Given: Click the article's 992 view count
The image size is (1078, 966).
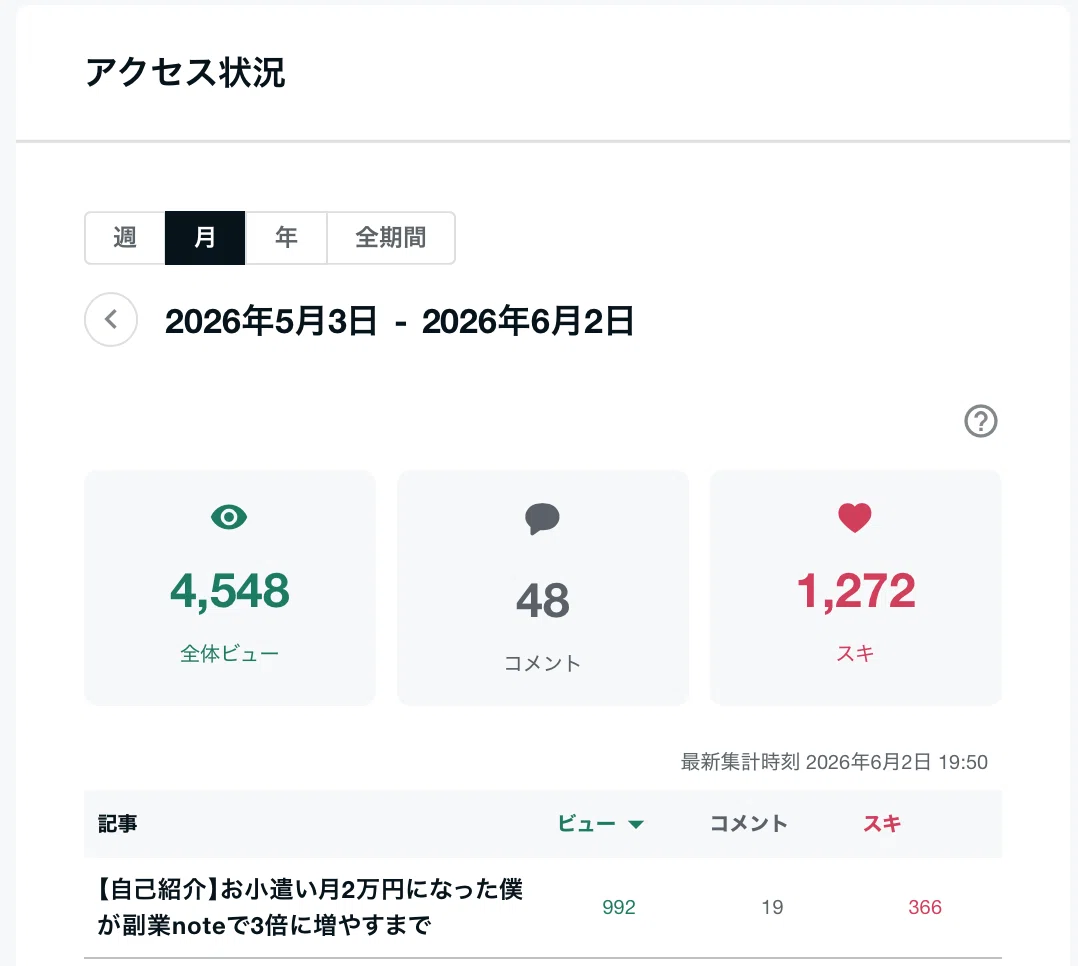Looking at the screenshot, I should [x=619, y=908].
